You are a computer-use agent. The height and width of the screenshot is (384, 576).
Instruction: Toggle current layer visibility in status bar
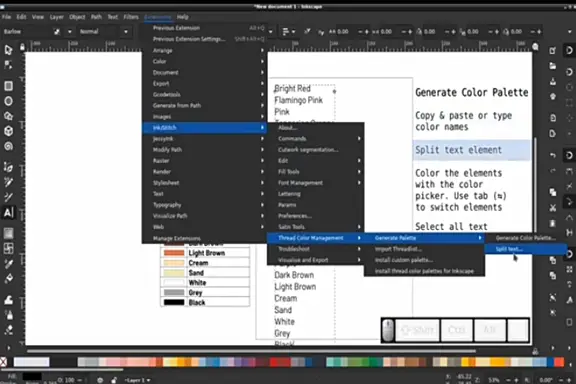(x=100, y=380)
